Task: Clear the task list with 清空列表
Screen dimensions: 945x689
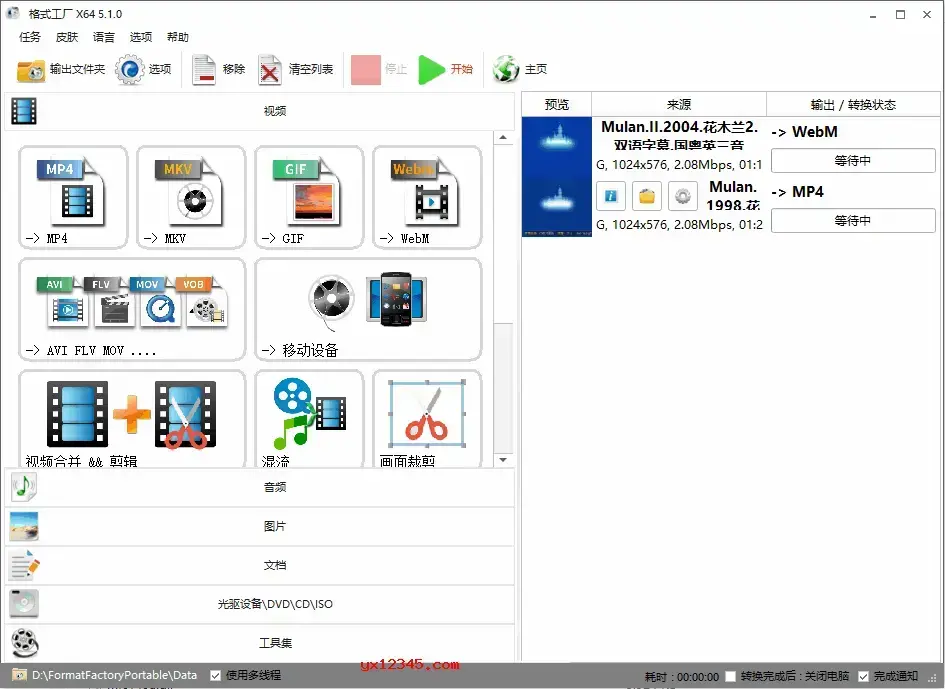Action: (x=295, y=69)
